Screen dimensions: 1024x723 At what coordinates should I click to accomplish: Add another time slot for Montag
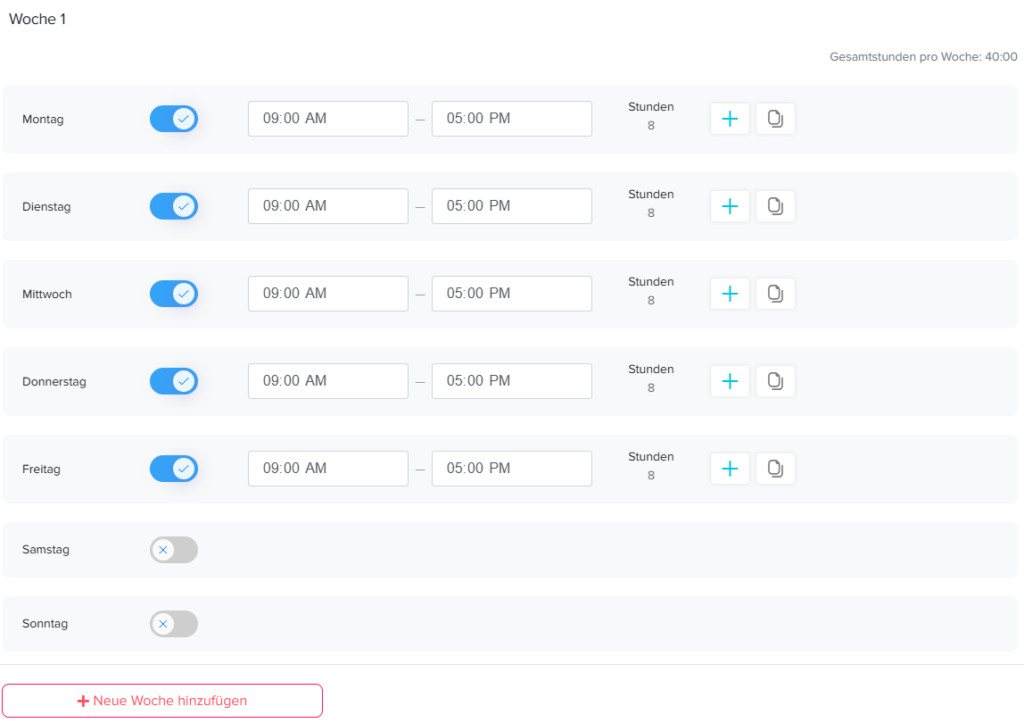click(729, 119)
